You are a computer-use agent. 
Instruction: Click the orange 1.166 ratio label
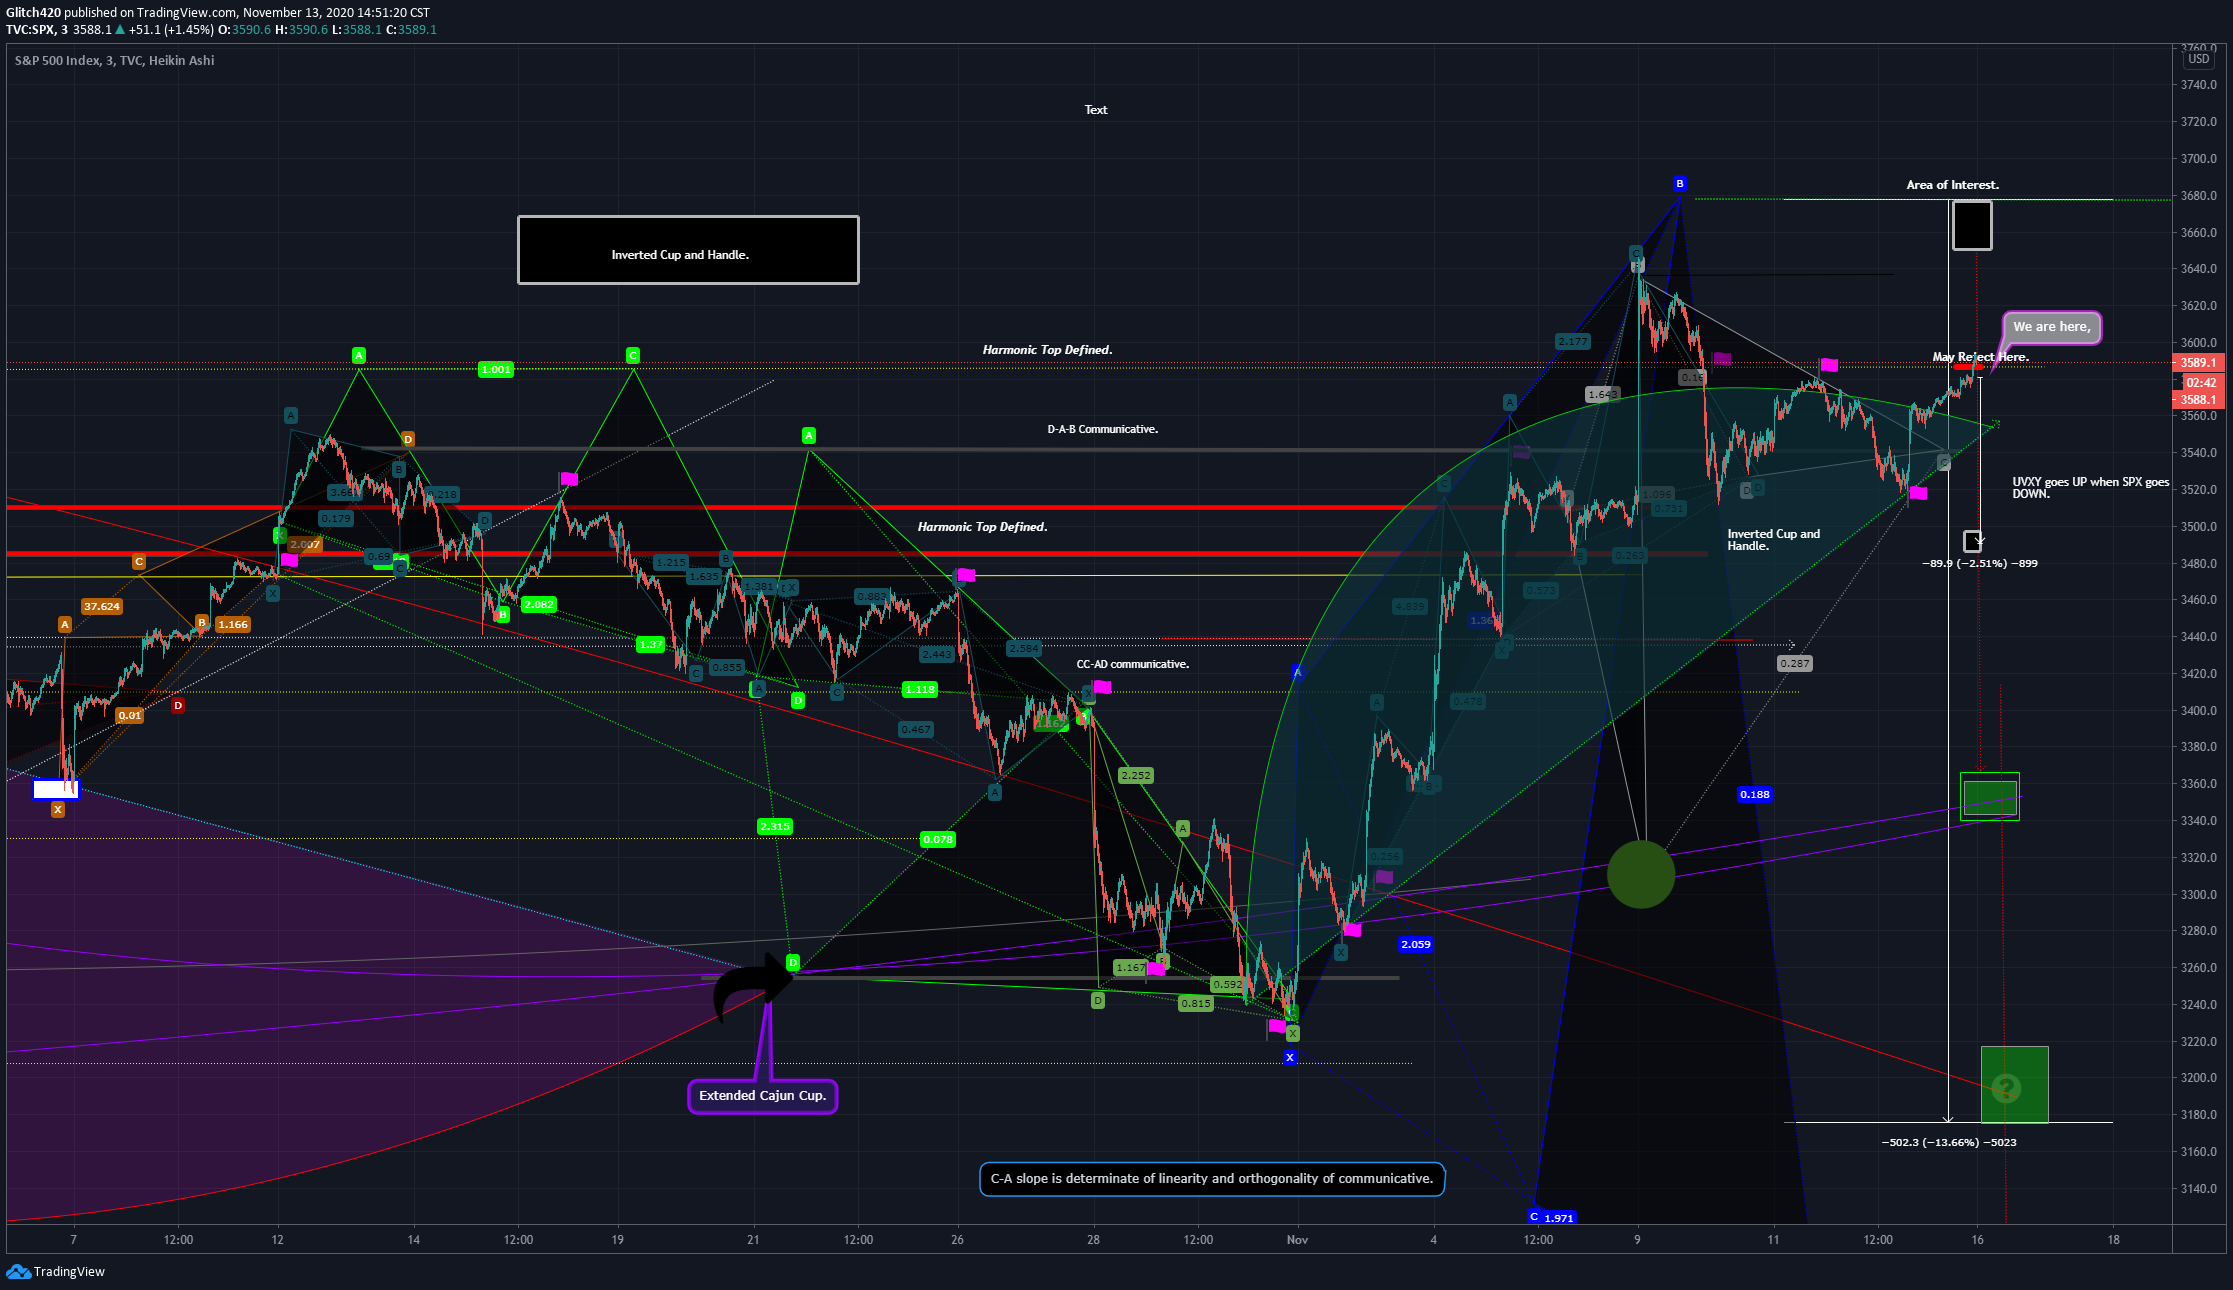point(233,624)
